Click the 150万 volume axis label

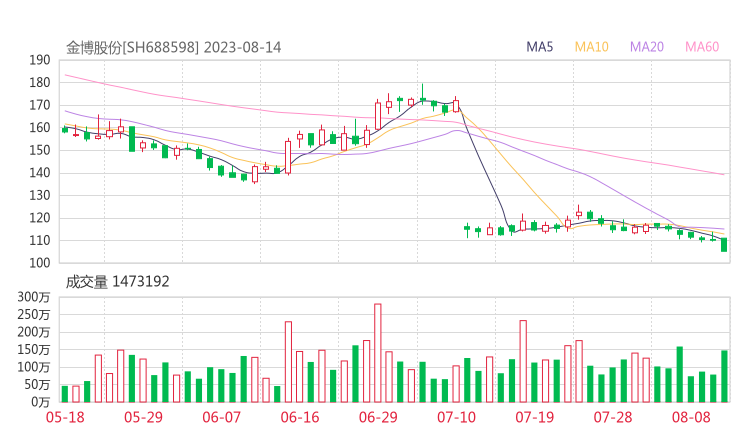pyautogui.click(x=34, y=349)
